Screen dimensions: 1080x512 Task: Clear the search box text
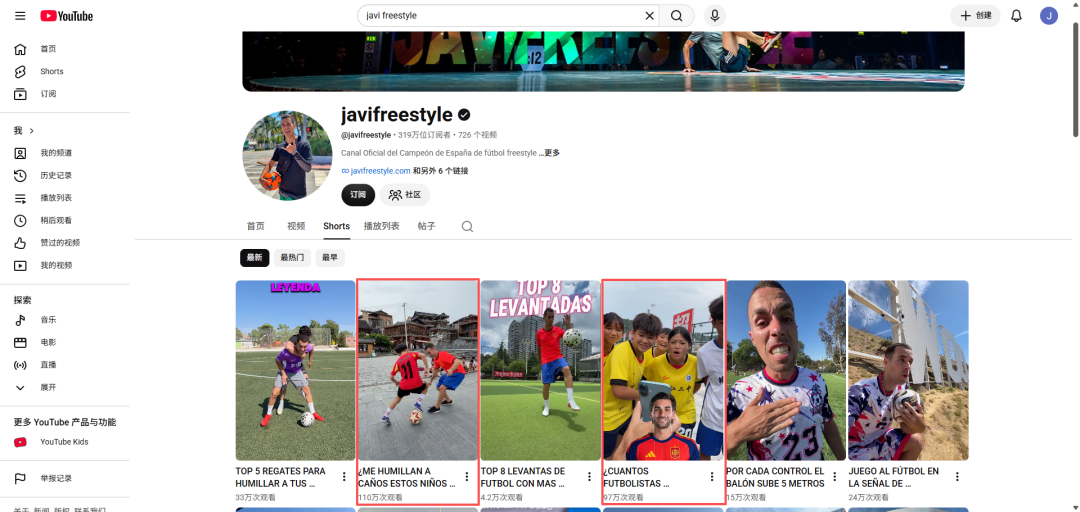tap(649, 16)
